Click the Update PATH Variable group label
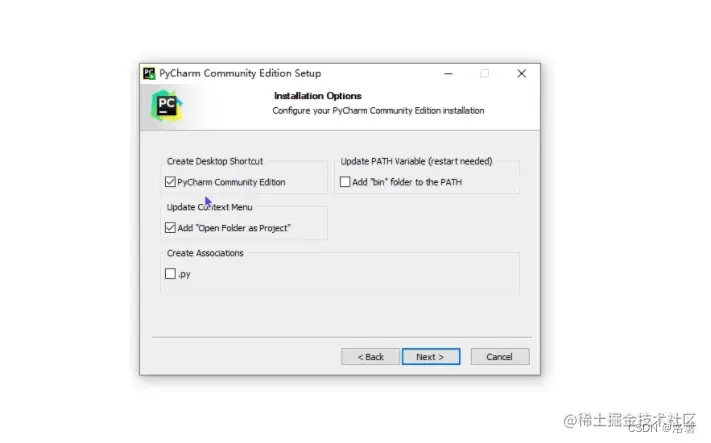Screen dimensions: 711x443 pyautogui.click(x=416, y=161)
